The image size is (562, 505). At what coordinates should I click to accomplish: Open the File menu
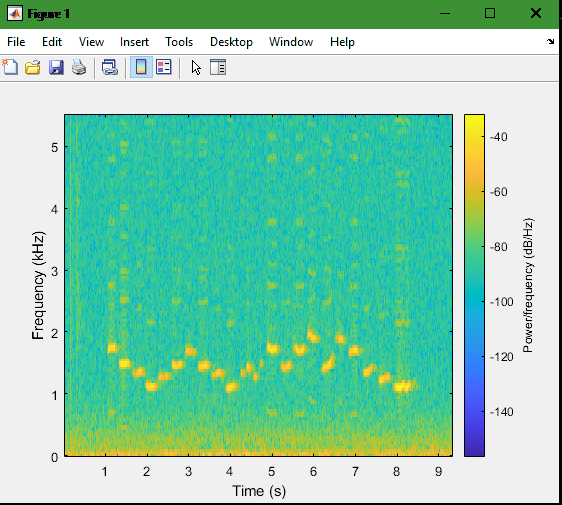tap(16, 42)
